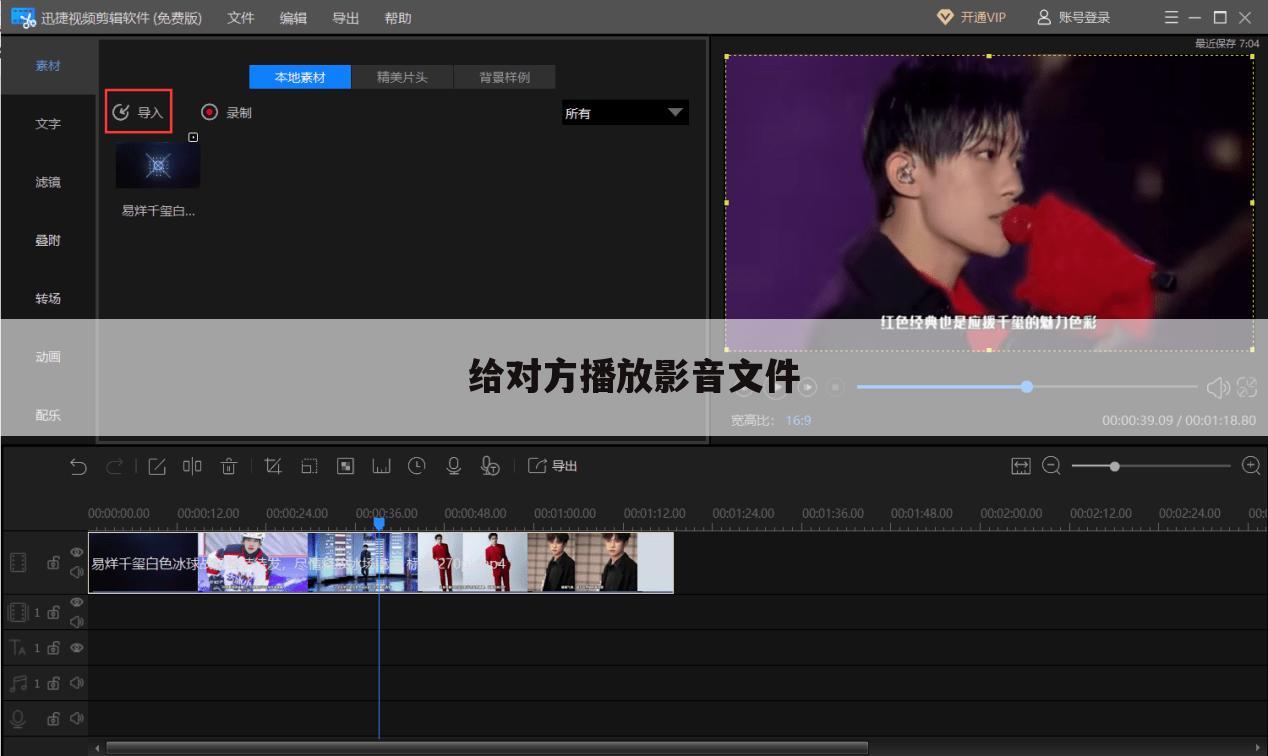Stop playback with the stop button

tap(836, 387)
